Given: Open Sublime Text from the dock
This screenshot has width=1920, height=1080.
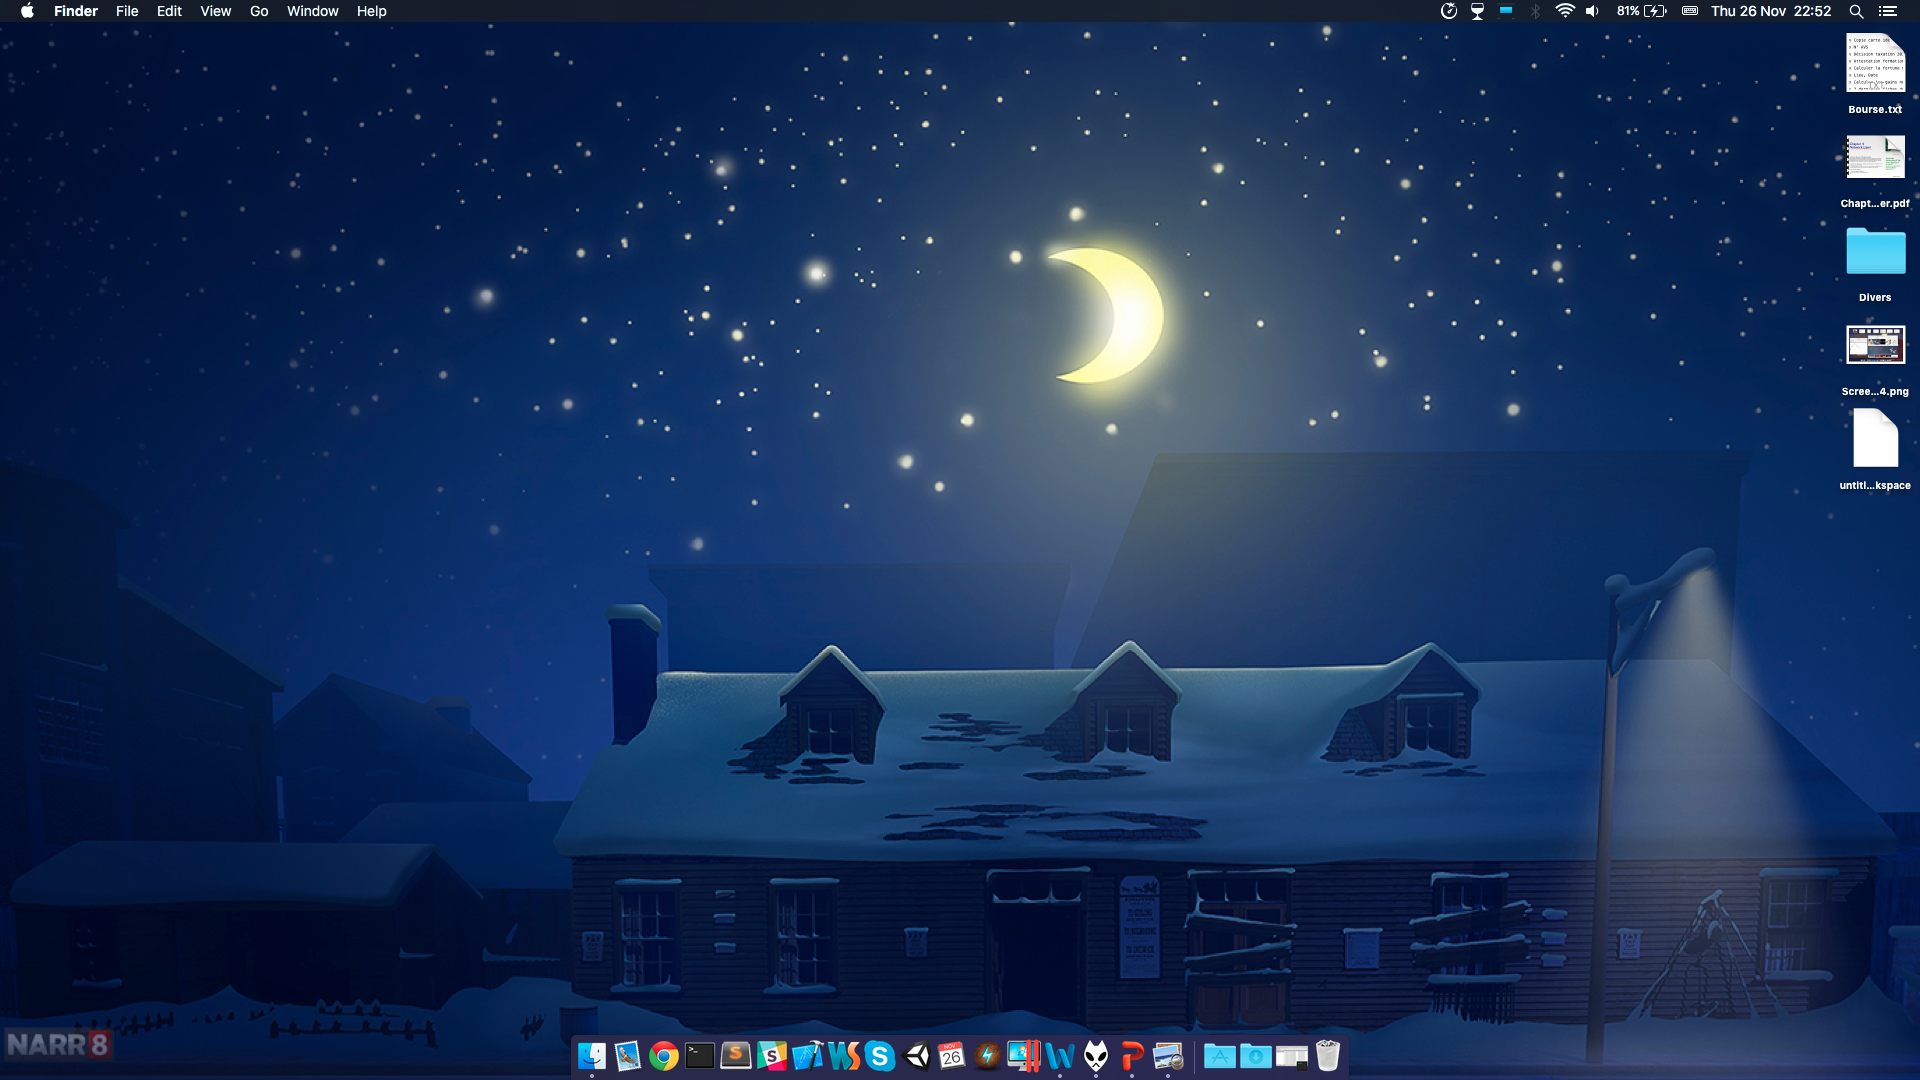Looking at the screenshot, I should tap(736, 1056).
